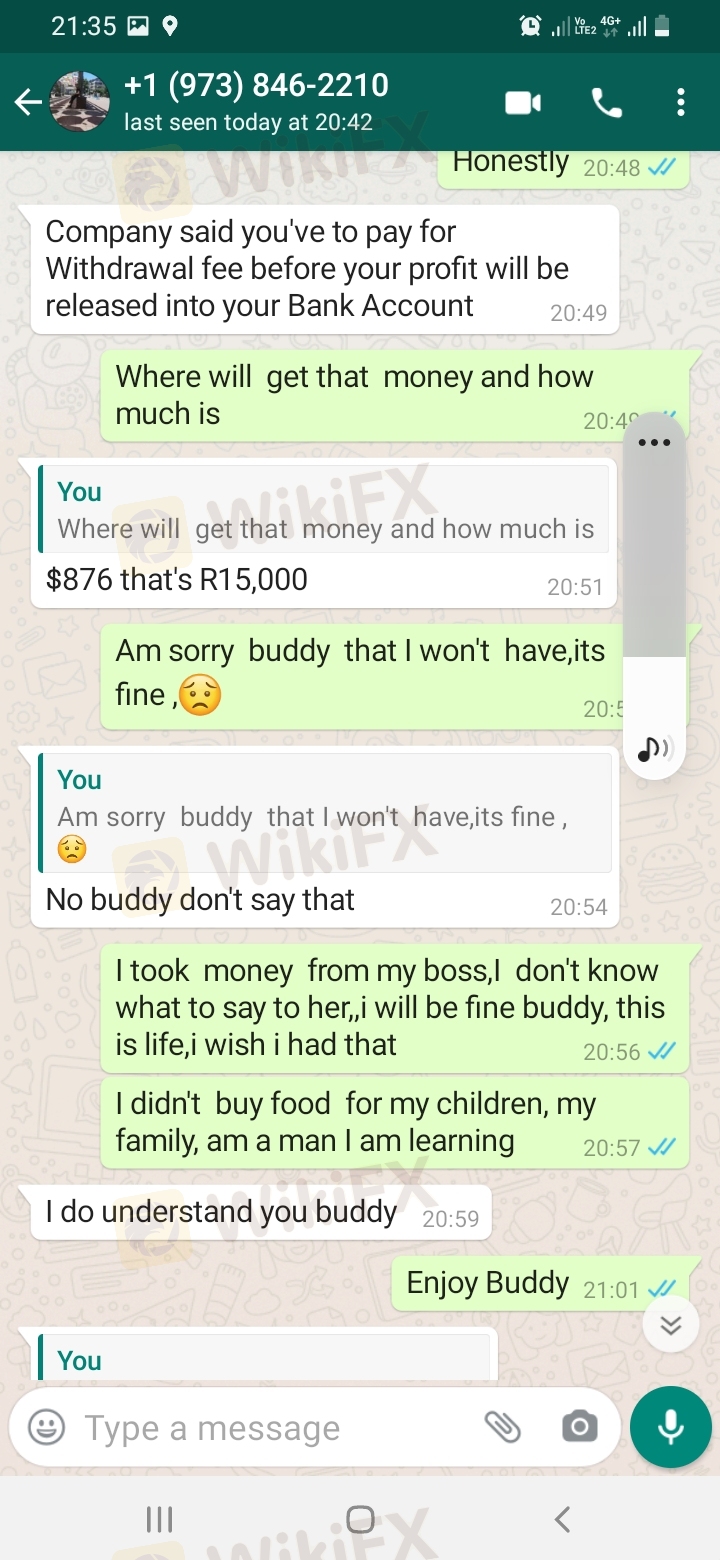
Task: Tap the paperclip attachment icon
Action: 503,1427
